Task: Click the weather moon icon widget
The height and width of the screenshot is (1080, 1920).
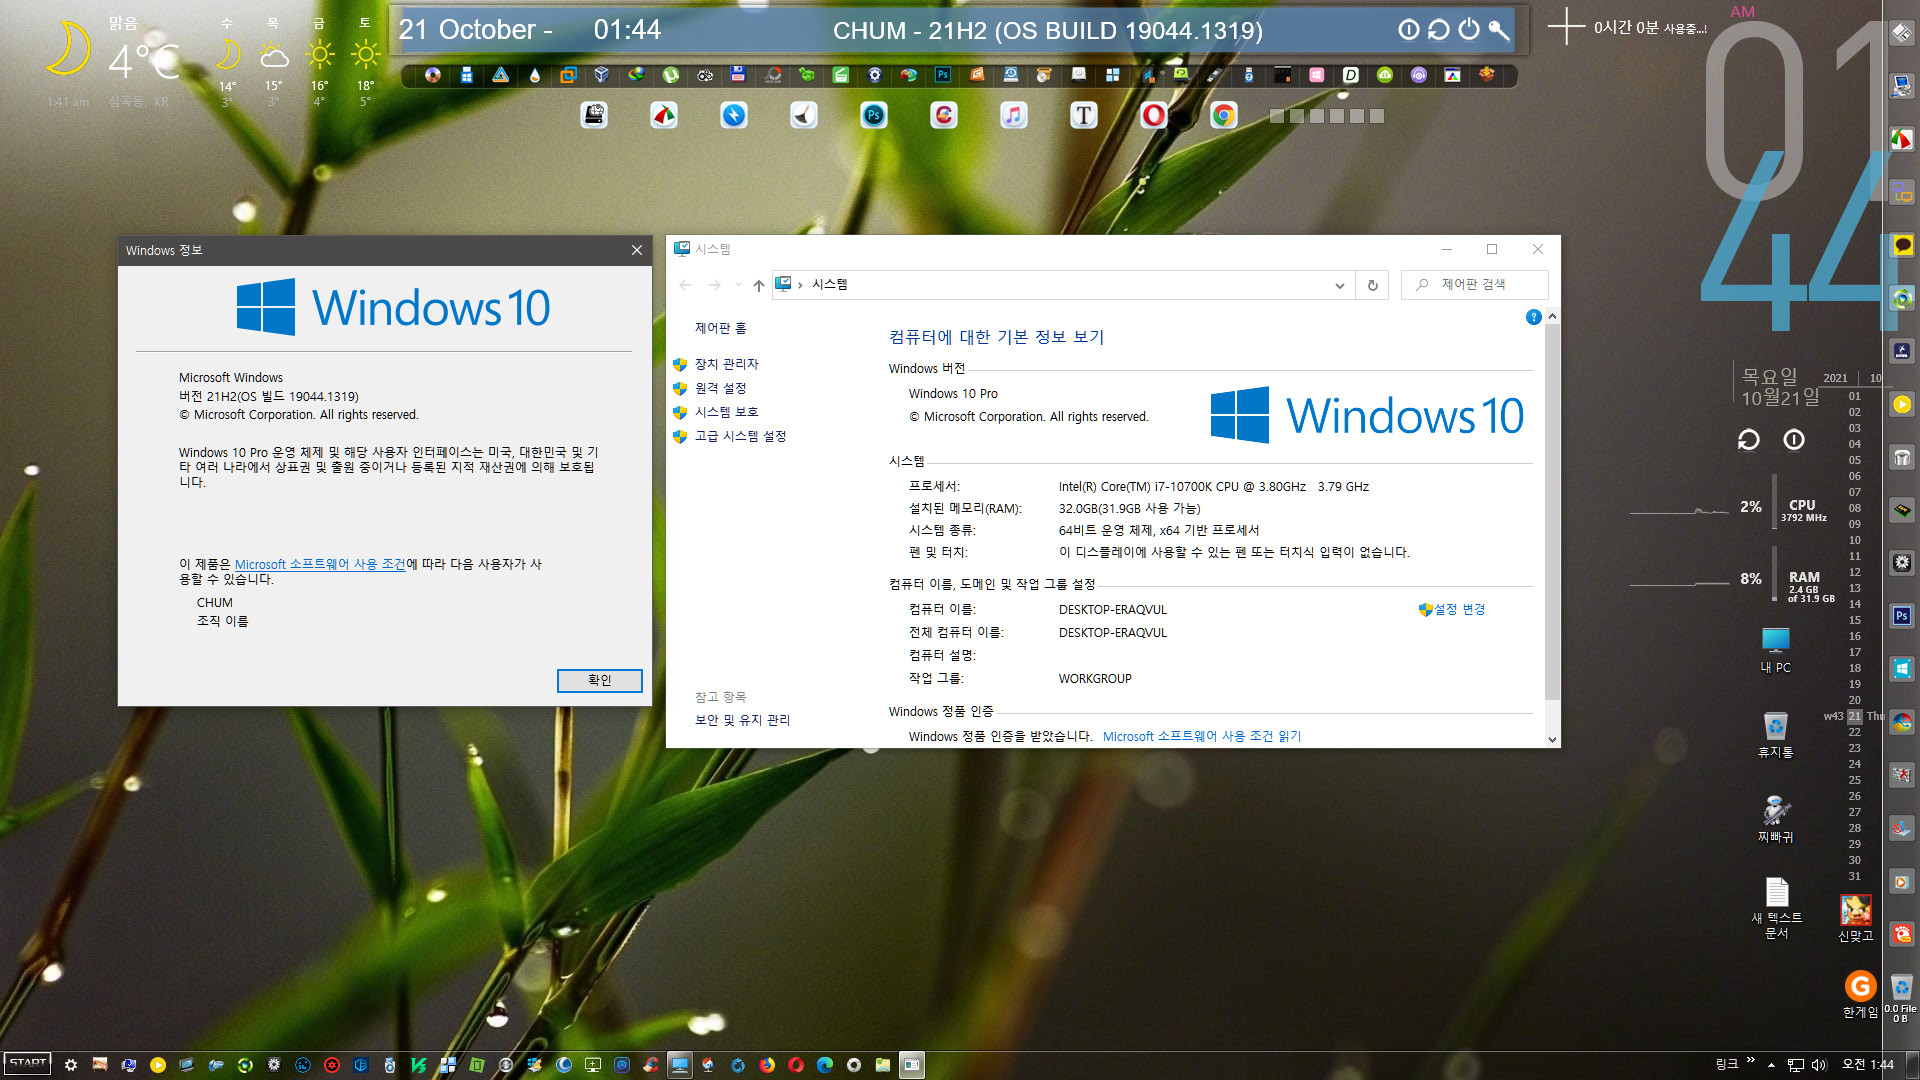Action: (x=70, y=50)
